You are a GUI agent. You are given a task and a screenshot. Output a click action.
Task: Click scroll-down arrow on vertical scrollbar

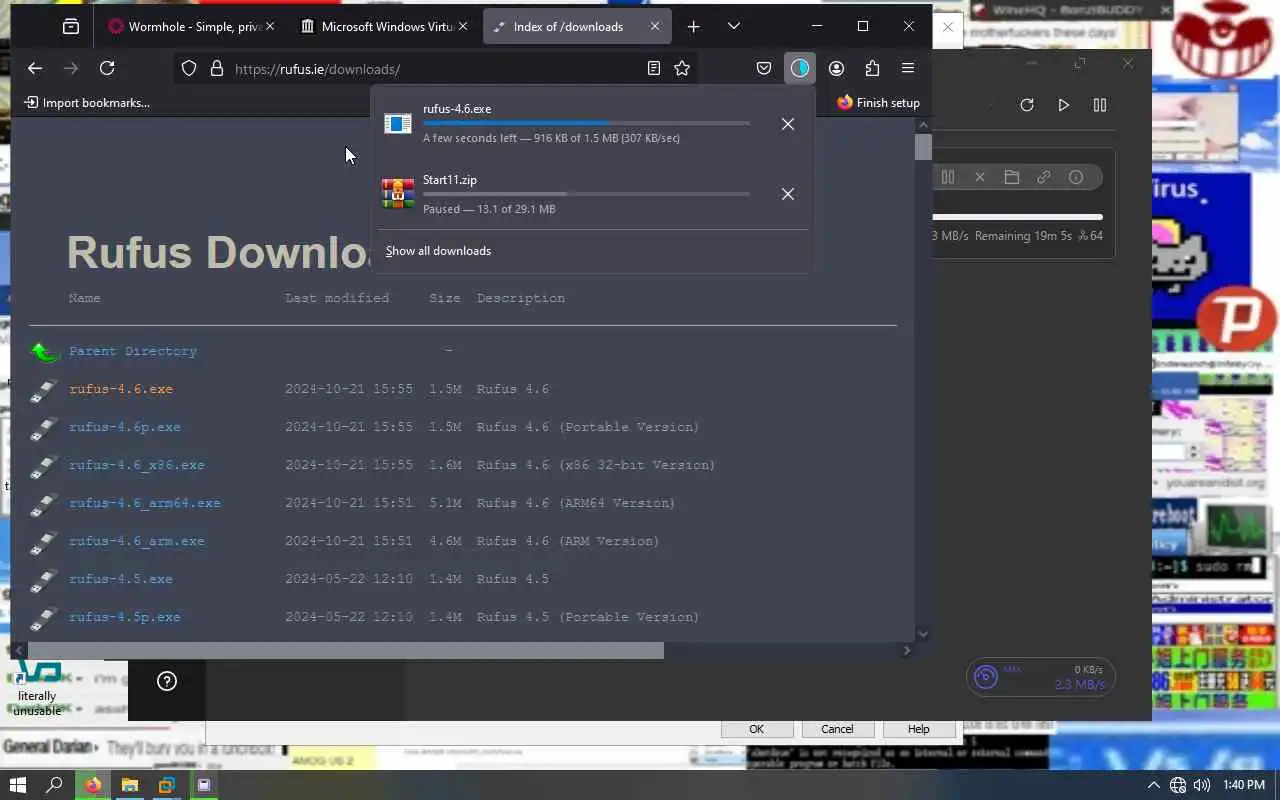922,633
